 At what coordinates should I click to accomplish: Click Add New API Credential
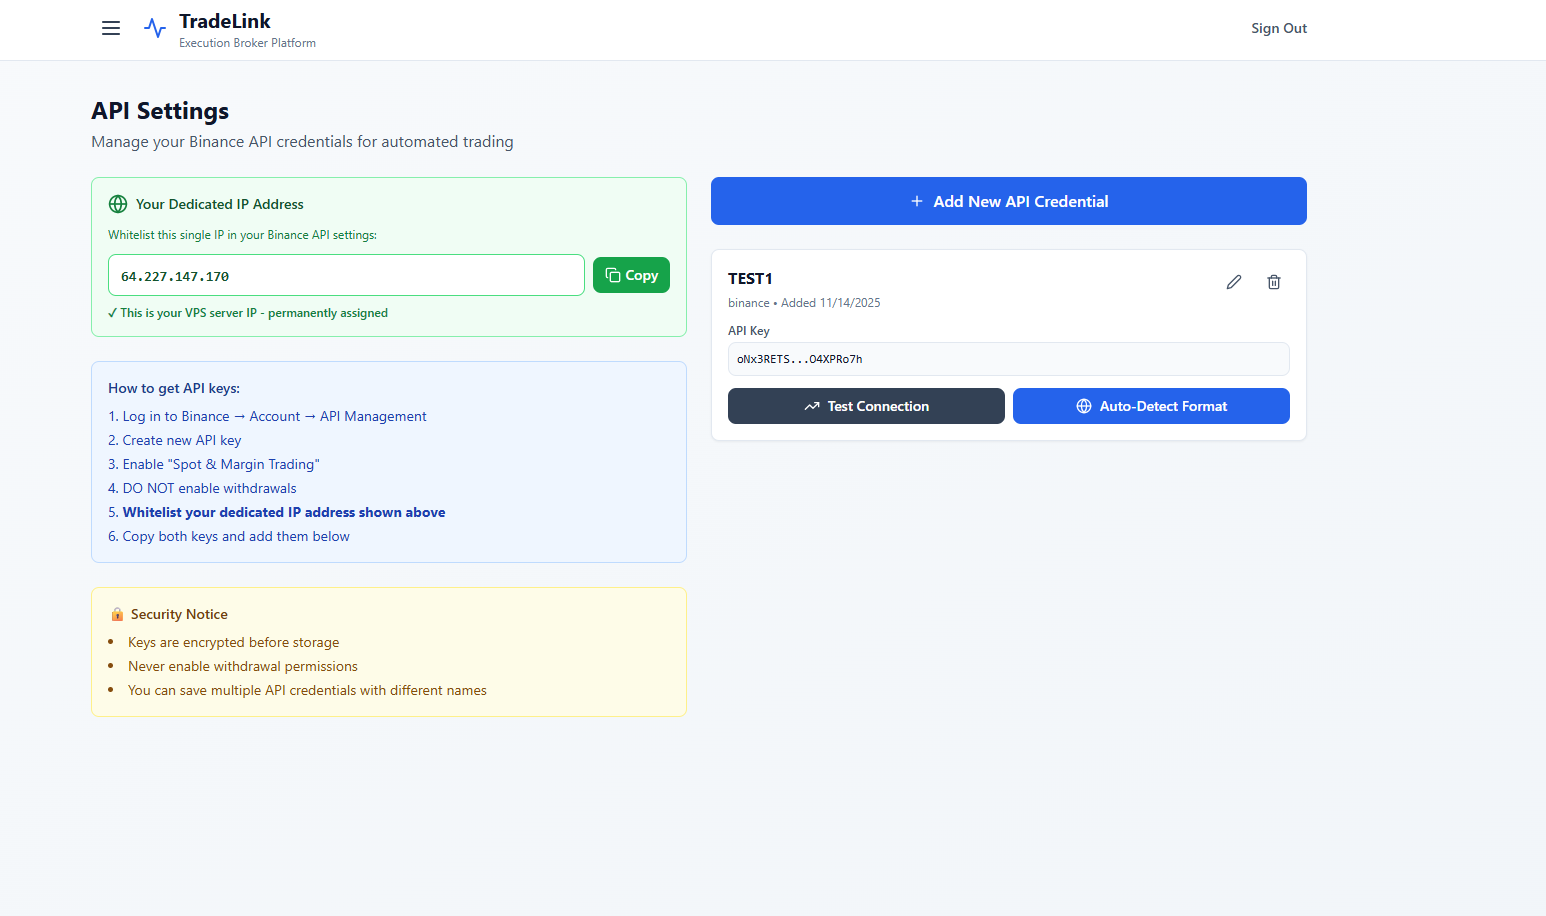(x=1008, y=201)
